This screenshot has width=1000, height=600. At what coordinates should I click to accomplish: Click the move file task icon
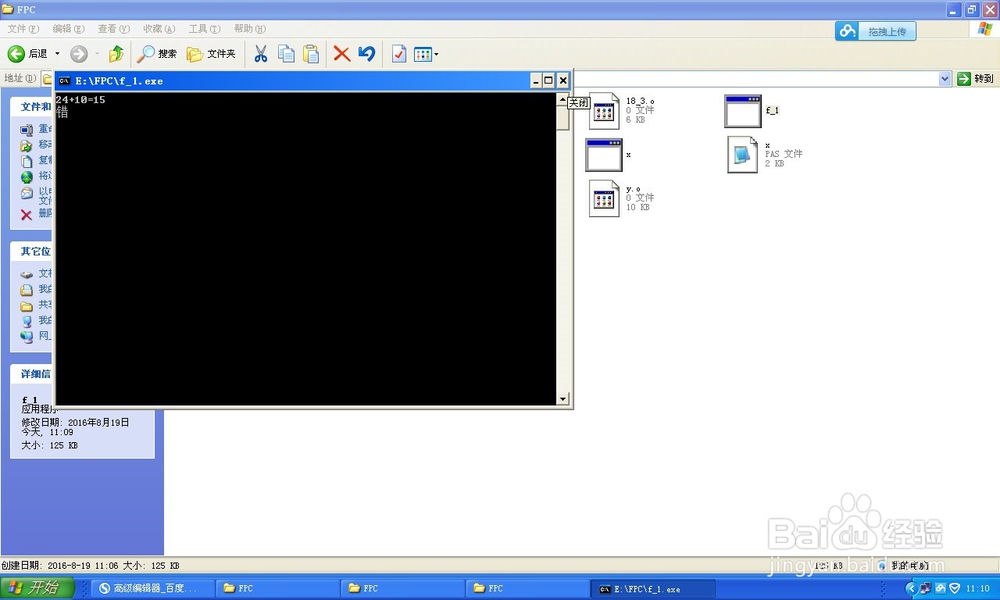click(26, 145)
